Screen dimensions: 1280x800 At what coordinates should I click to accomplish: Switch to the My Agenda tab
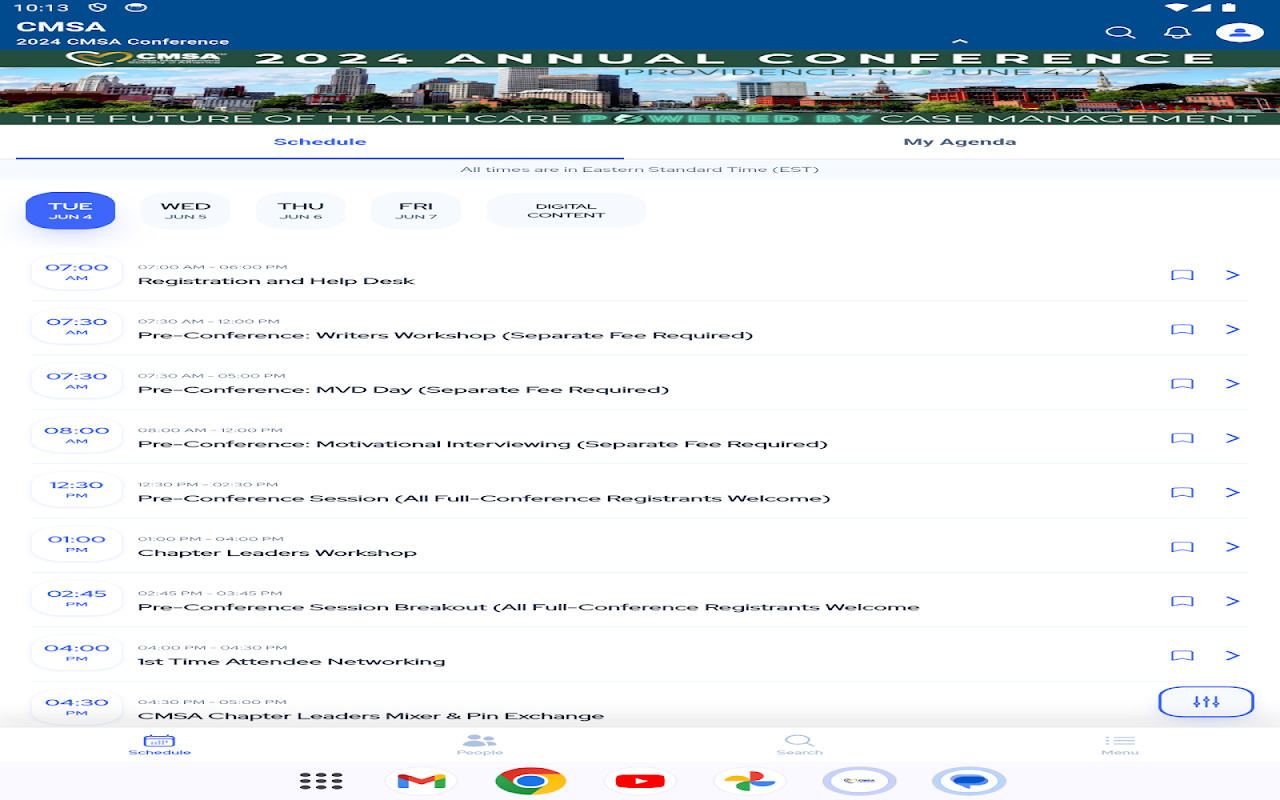pos(959,142)
